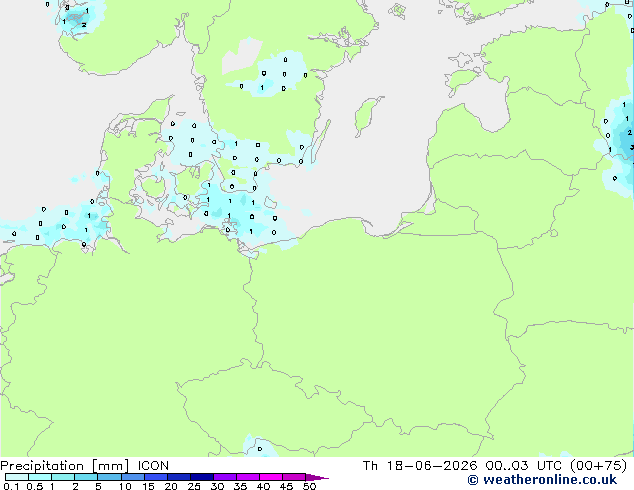Click the date text "18-06-2026"
634x490 pixels.
point(432,466)
